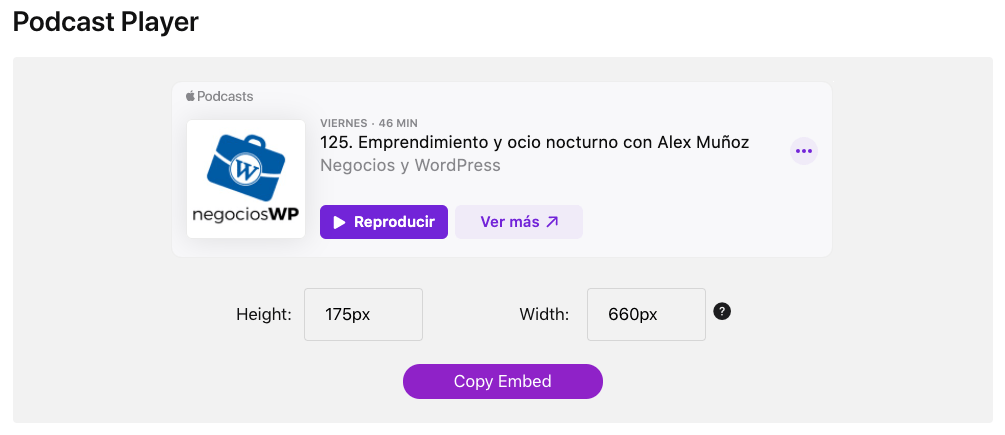
Task: Click the Podcast Player heading
Action: pos(106,21)
